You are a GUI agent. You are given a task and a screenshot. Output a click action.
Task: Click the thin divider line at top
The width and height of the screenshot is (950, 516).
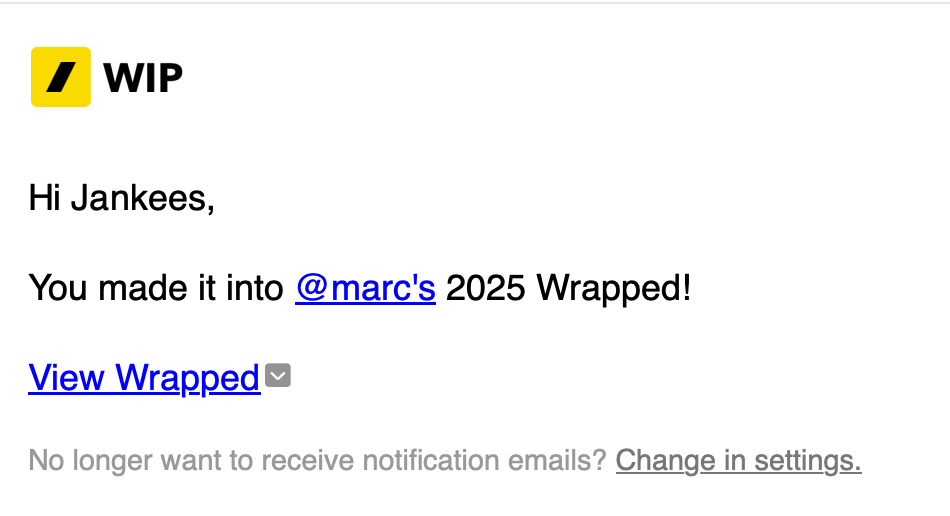click(475, 3)
